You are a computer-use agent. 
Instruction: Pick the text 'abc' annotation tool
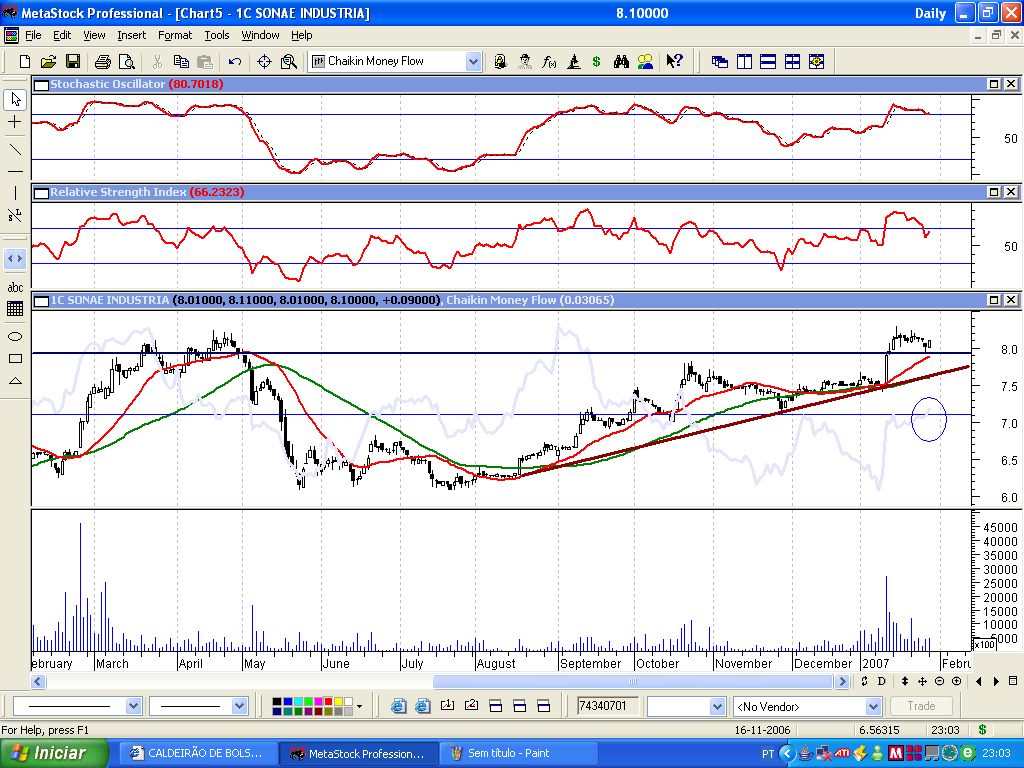coord(15,287)
